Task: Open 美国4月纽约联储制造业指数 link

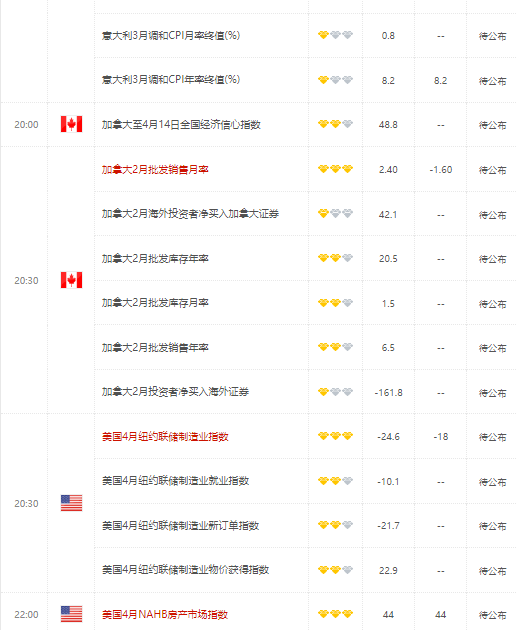Action: point(165,436)
